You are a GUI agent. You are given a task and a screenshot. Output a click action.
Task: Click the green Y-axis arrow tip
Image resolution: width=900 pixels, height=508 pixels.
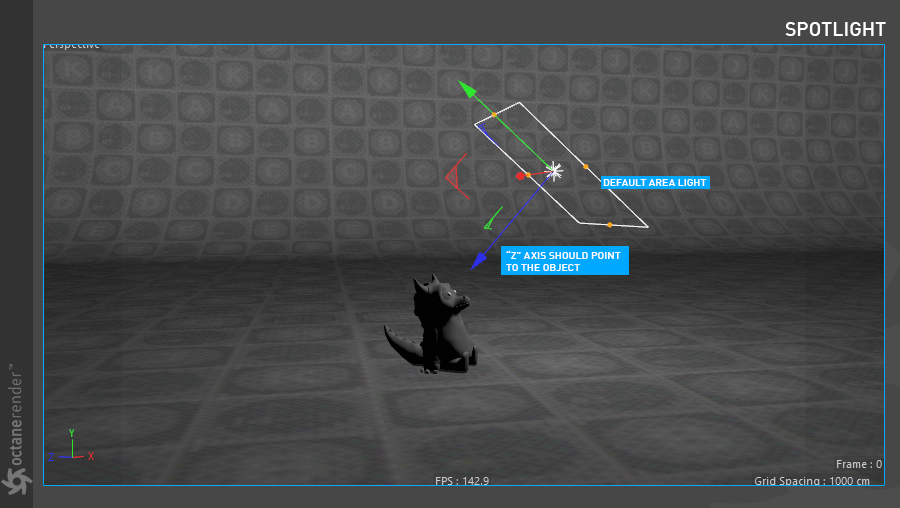tap(465, 88)
